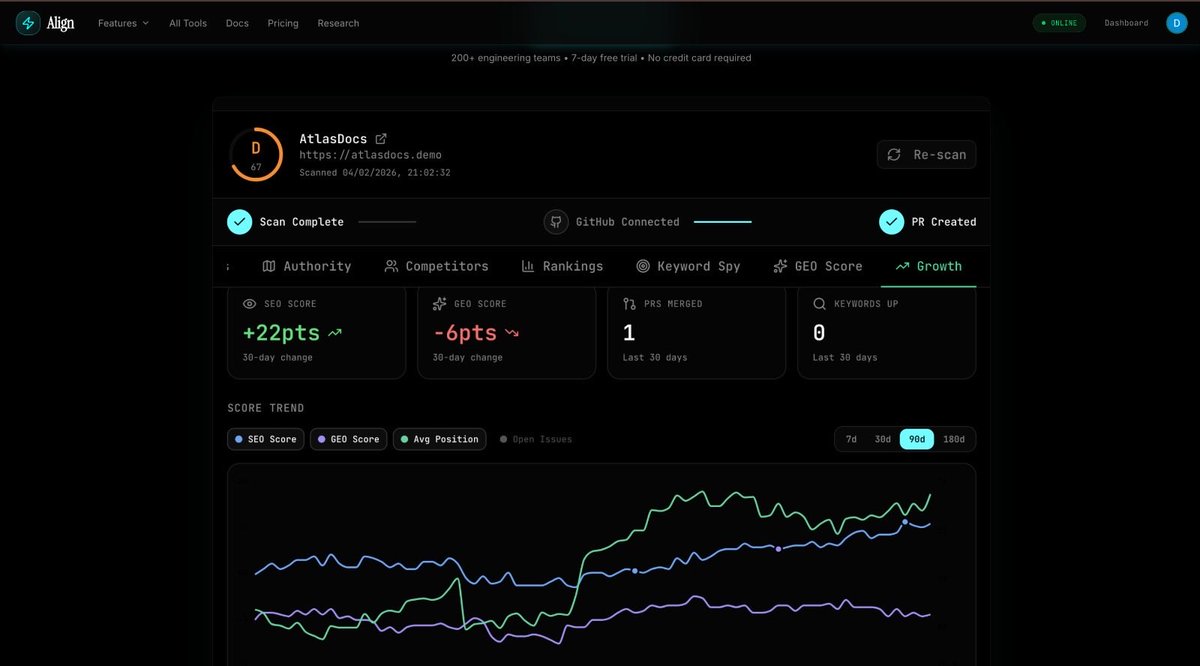Click the AtlasDocs site name
The image size is (1200, 666).
click(x=333, y=139)
